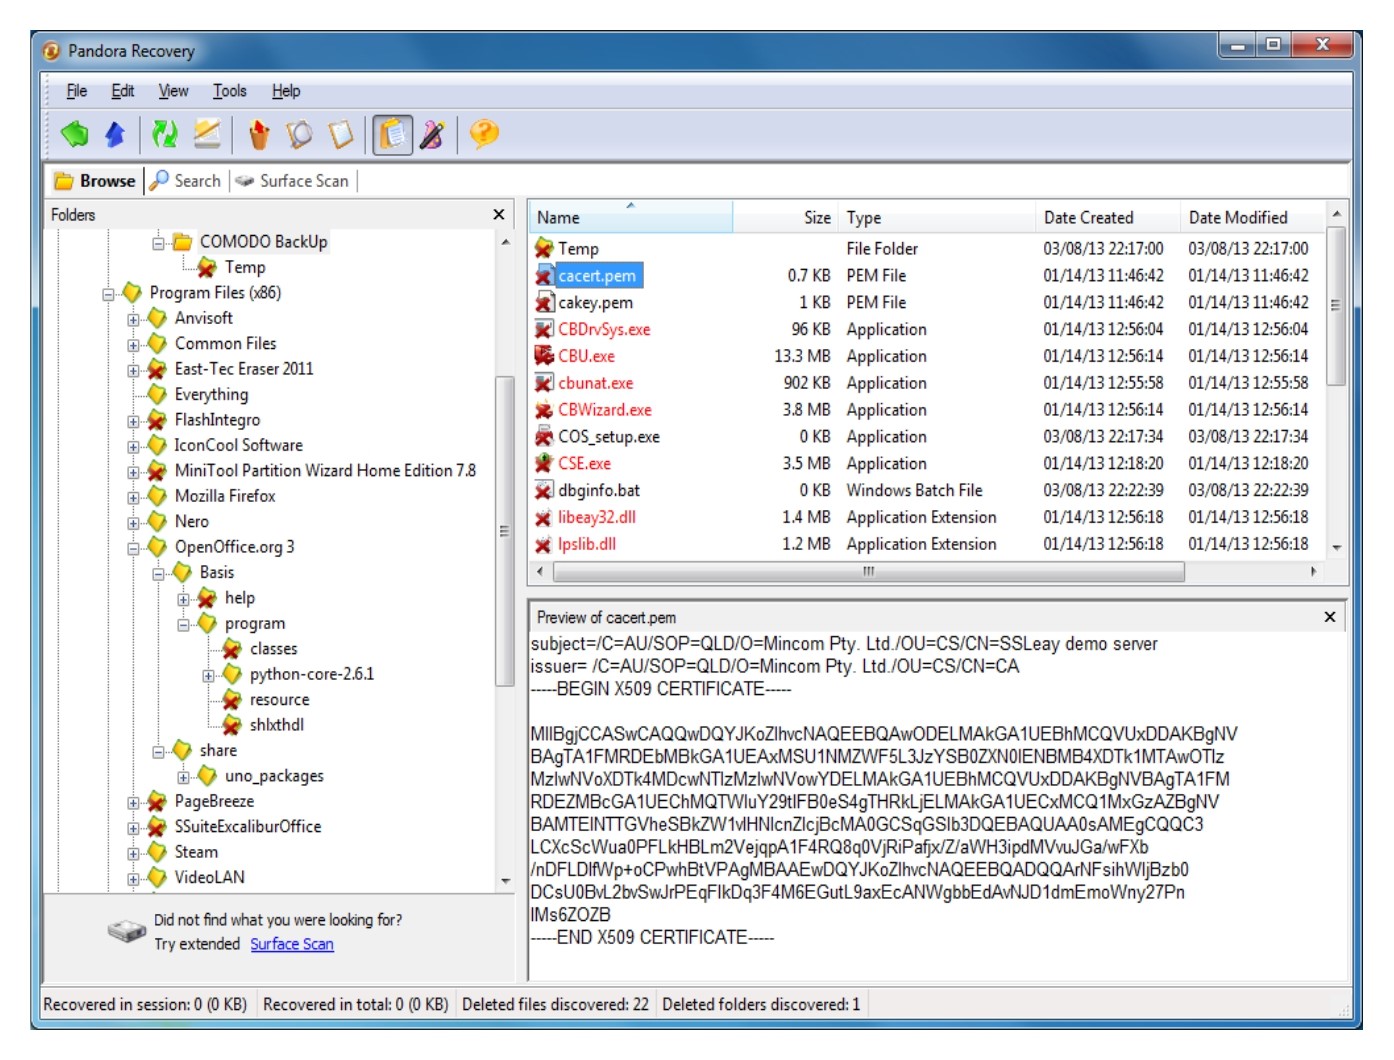The width and height of the screenshot is (1394, 1060).
Task: Open the View menu
Action: pos(173,91)
